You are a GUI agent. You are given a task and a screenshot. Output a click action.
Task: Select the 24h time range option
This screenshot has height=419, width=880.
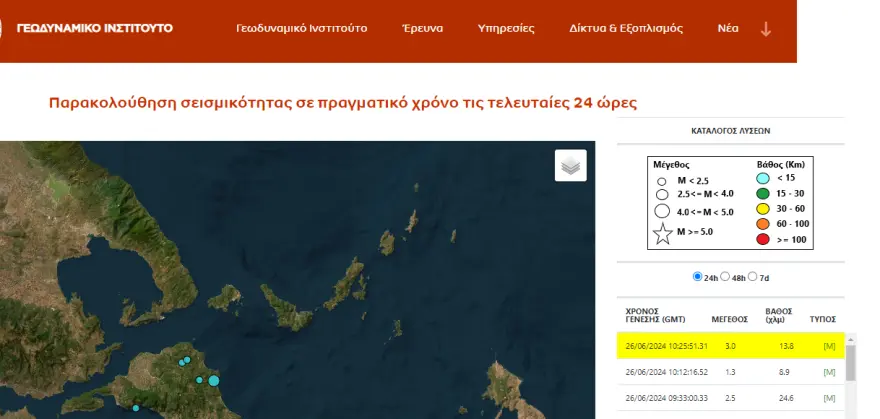coord(697,277)
